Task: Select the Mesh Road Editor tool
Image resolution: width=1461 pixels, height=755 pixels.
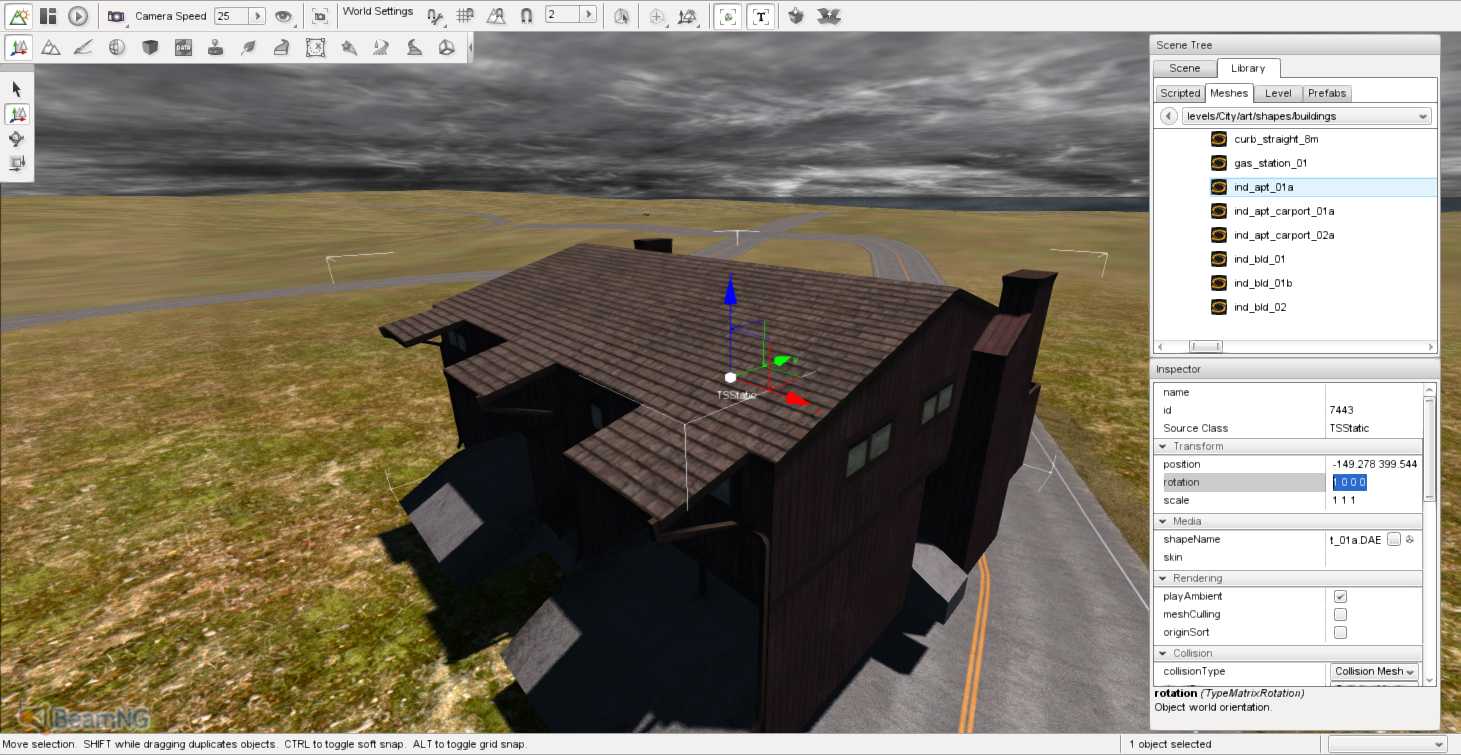Action: pyautogui.click(x=282, y=47)
